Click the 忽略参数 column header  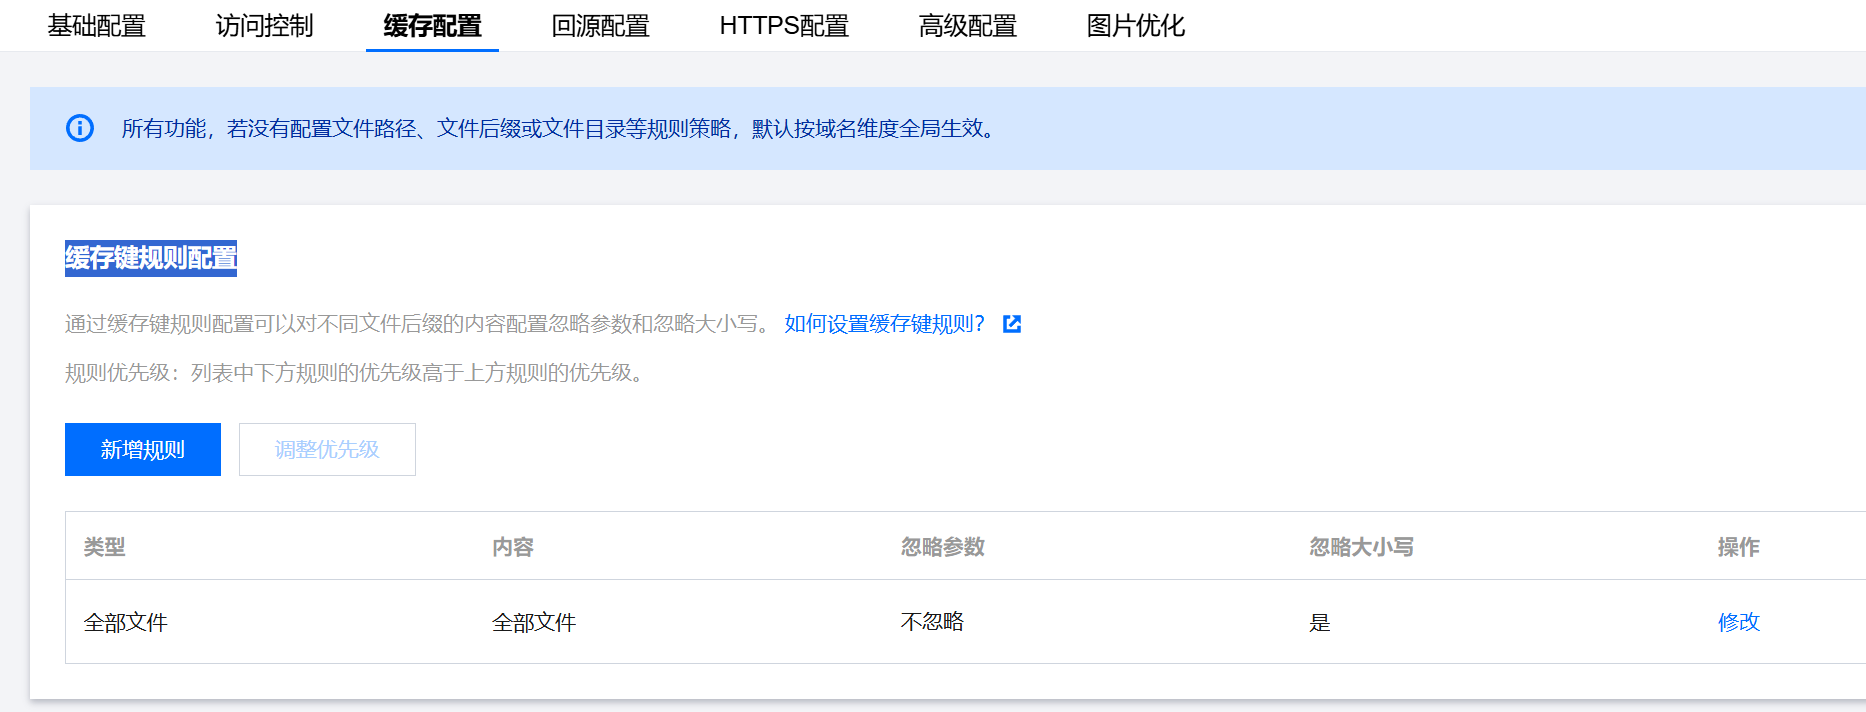click(x=943, y=547)
